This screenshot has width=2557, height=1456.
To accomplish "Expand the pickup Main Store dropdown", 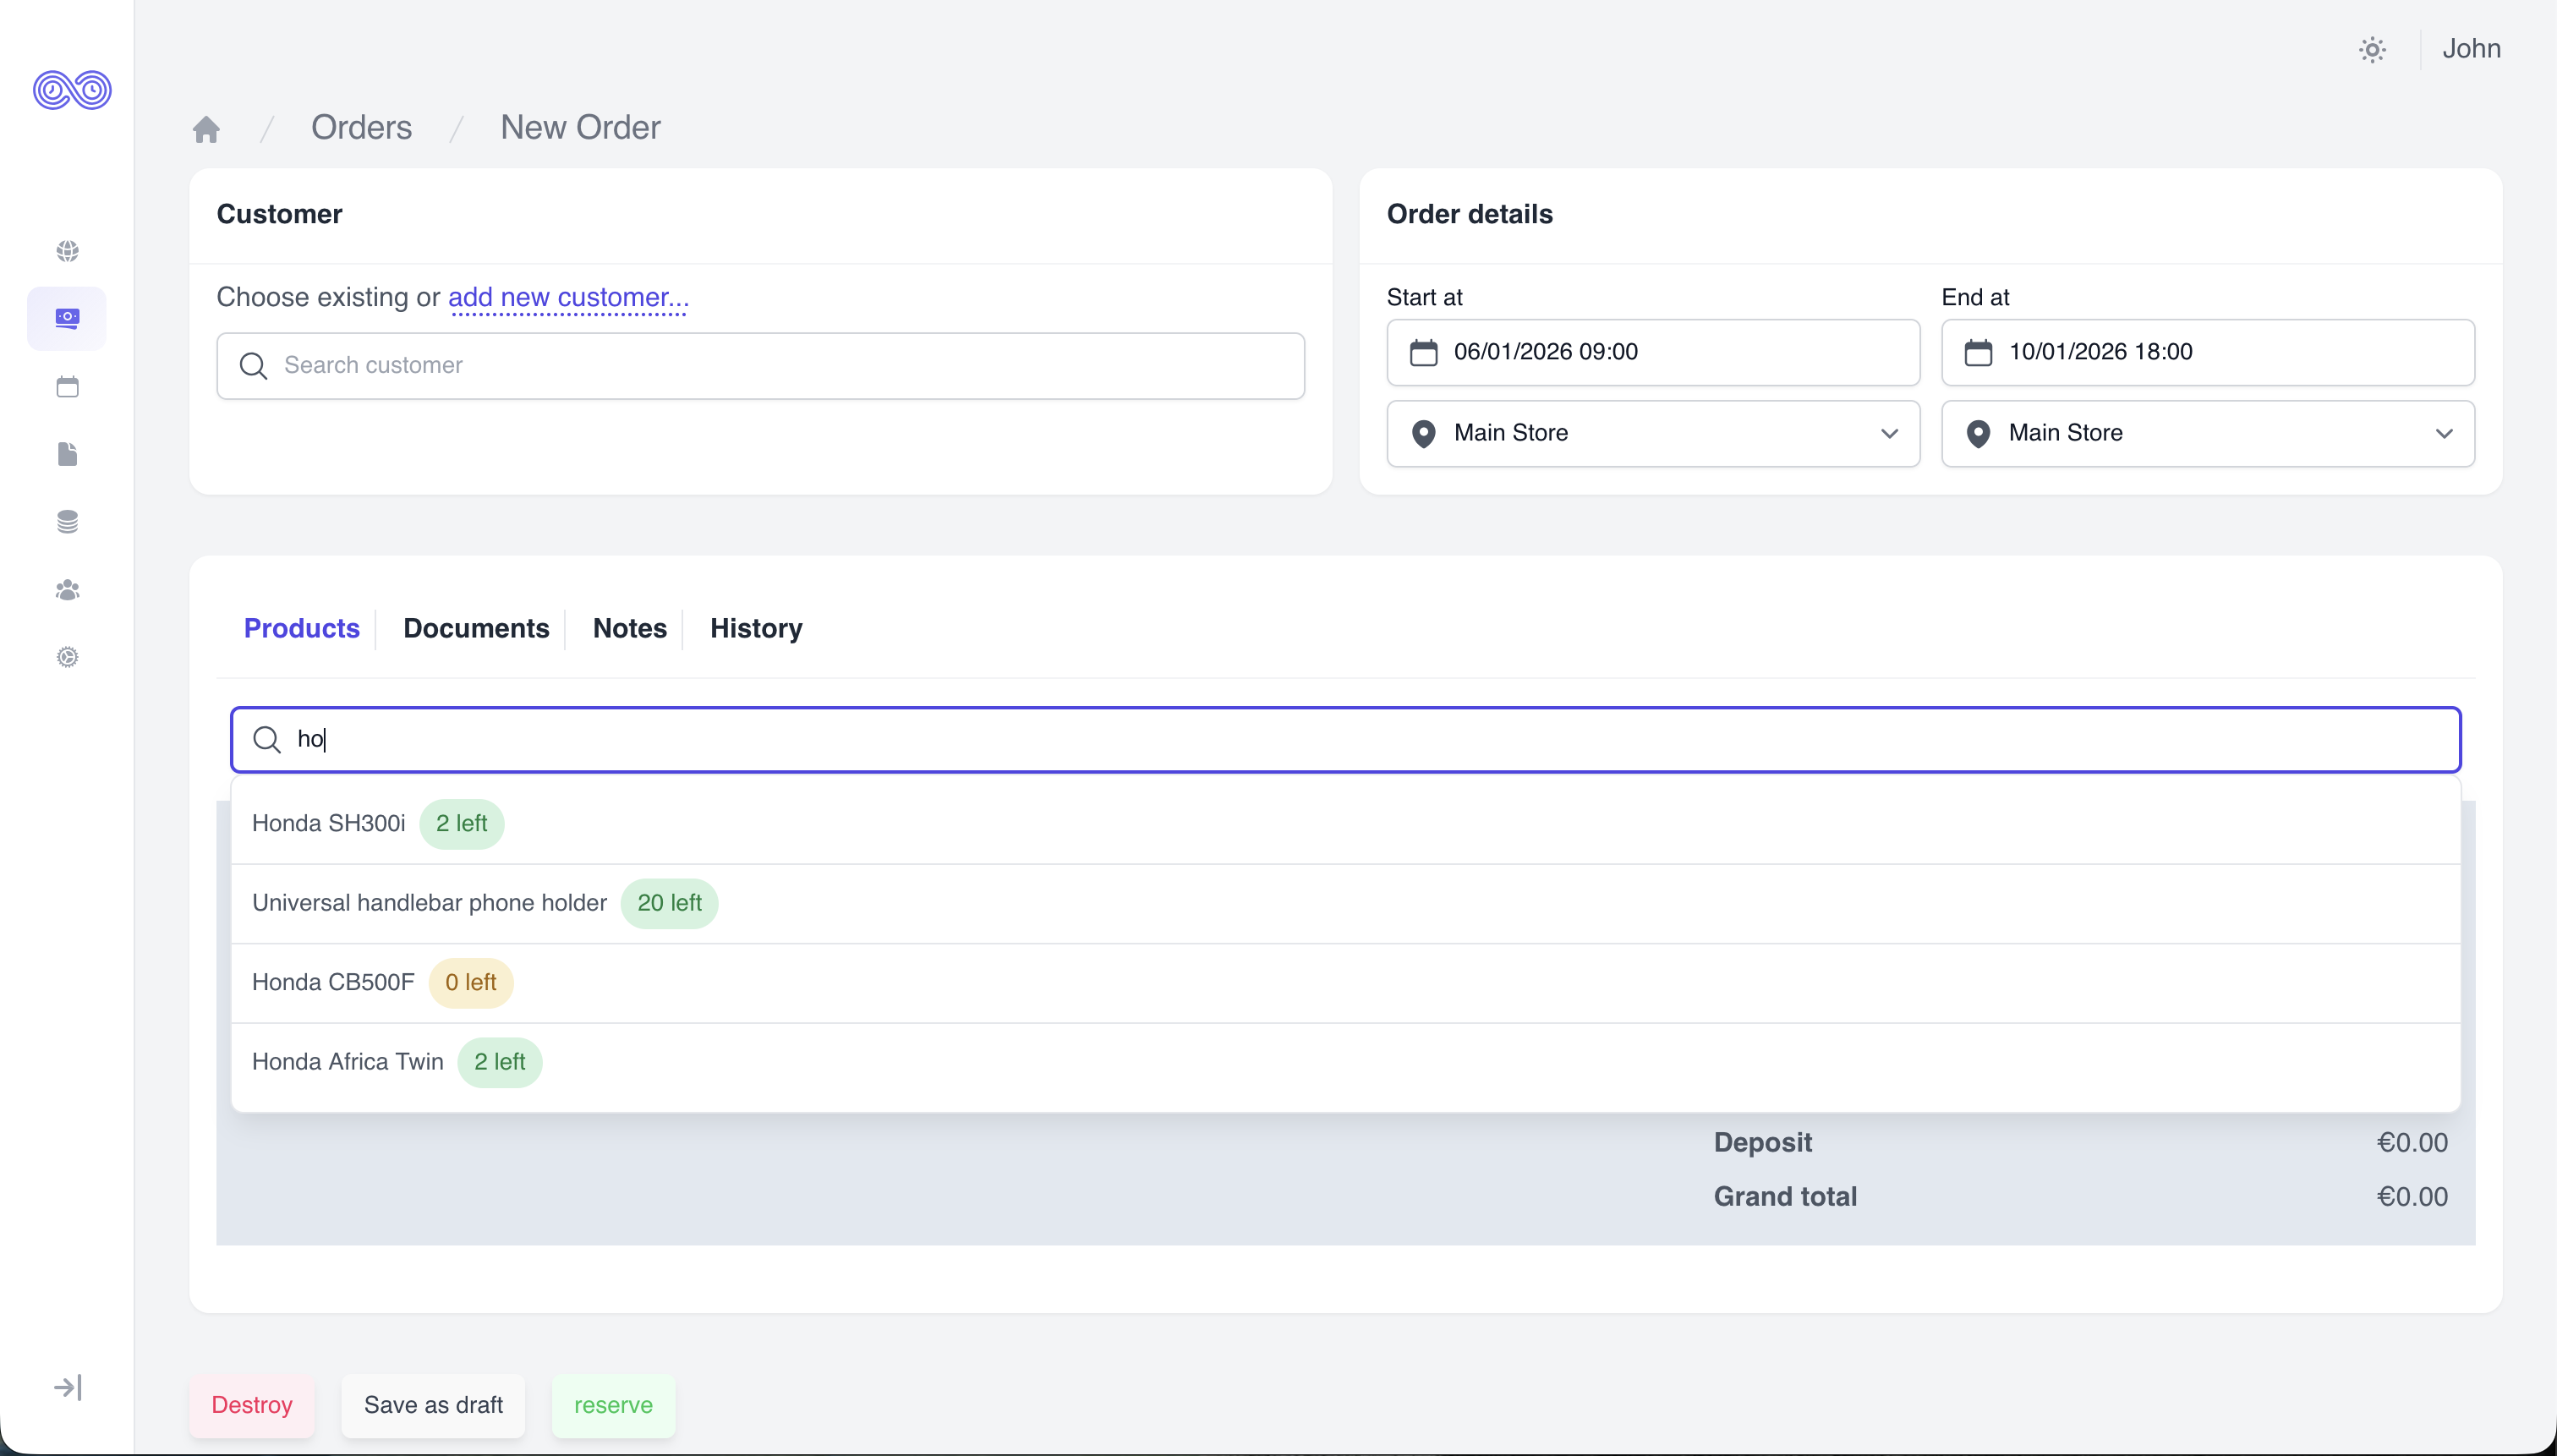I will click(1652, 433).
